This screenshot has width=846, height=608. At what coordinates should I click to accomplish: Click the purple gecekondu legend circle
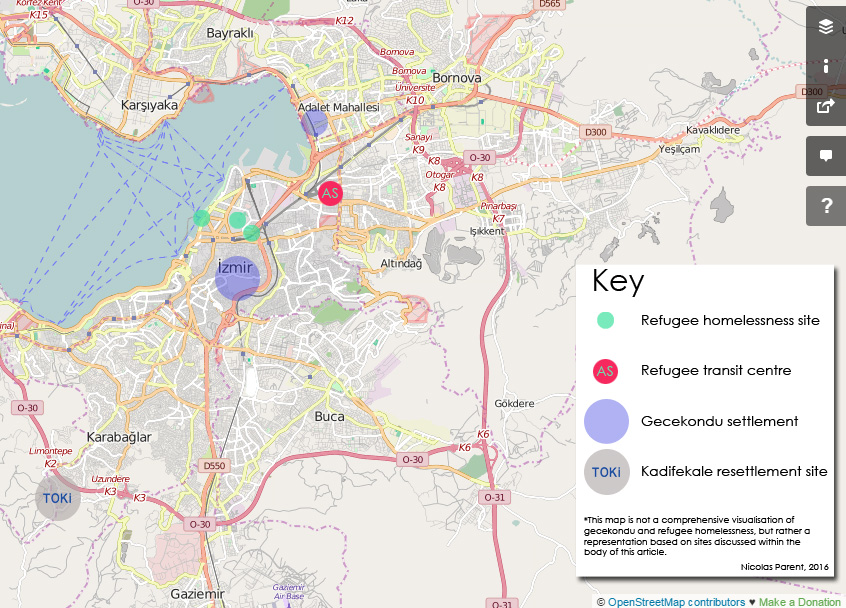coord(604,421)
